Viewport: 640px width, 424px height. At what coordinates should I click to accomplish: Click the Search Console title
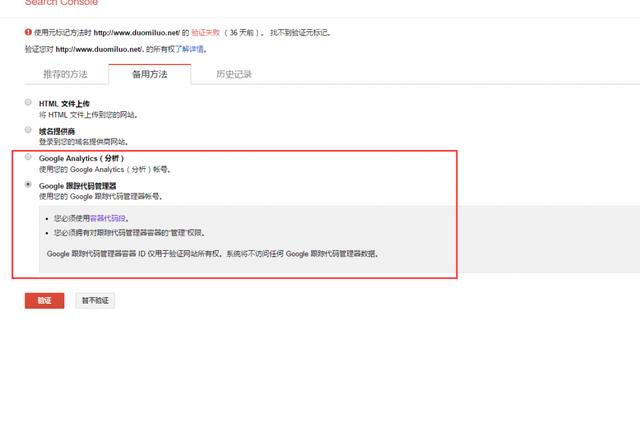click(61, 2)
